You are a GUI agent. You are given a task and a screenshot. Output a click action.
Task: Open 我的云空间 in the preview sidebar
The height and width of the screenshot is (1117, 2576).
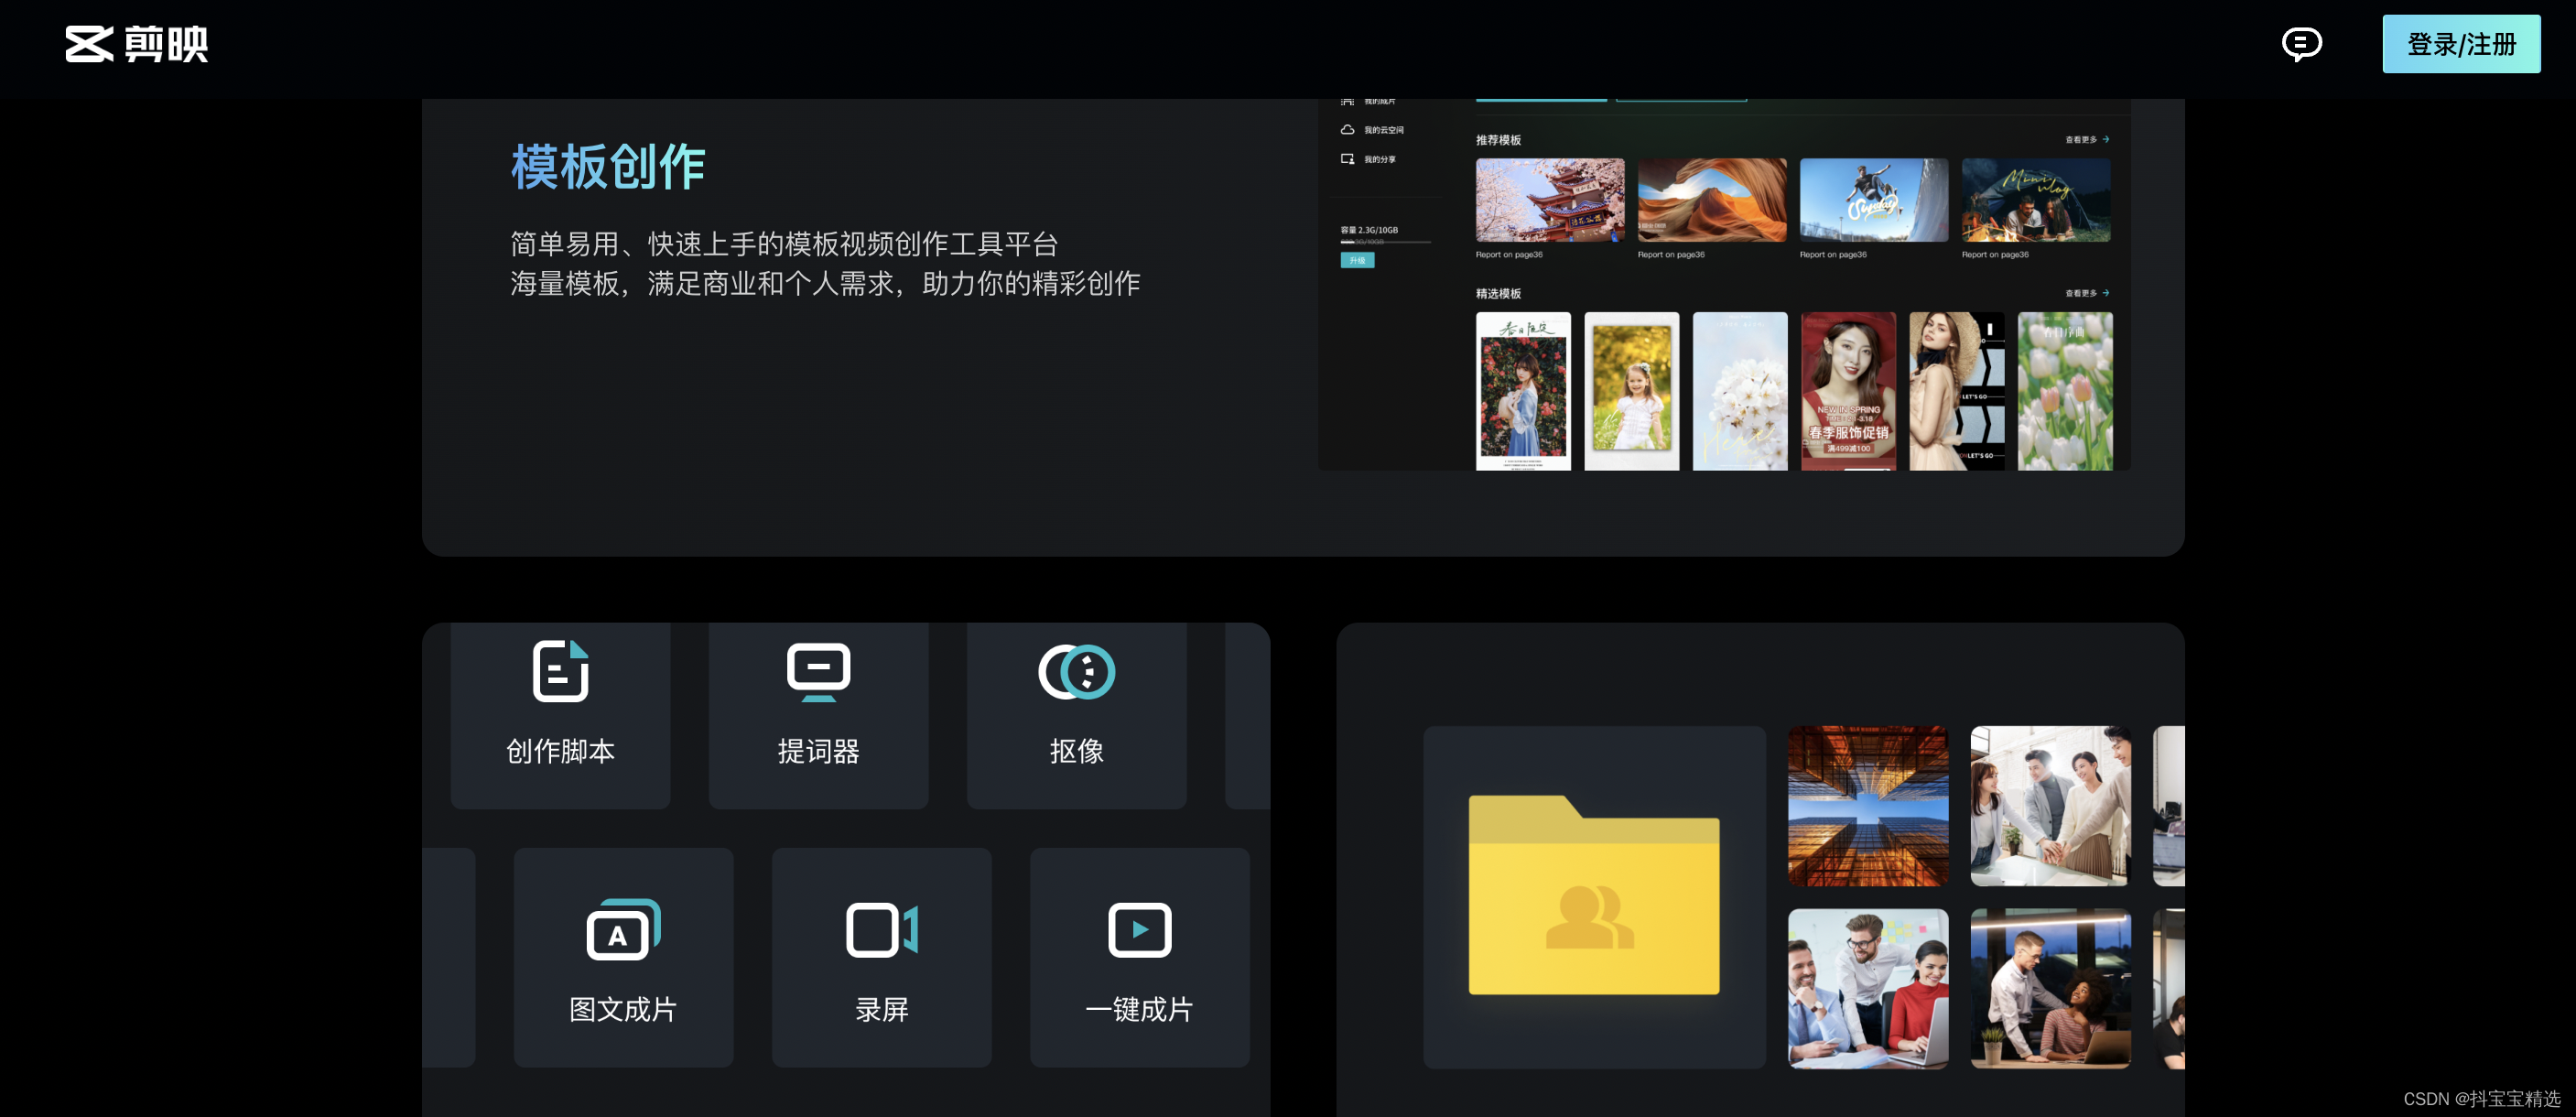coord(1382,130)
